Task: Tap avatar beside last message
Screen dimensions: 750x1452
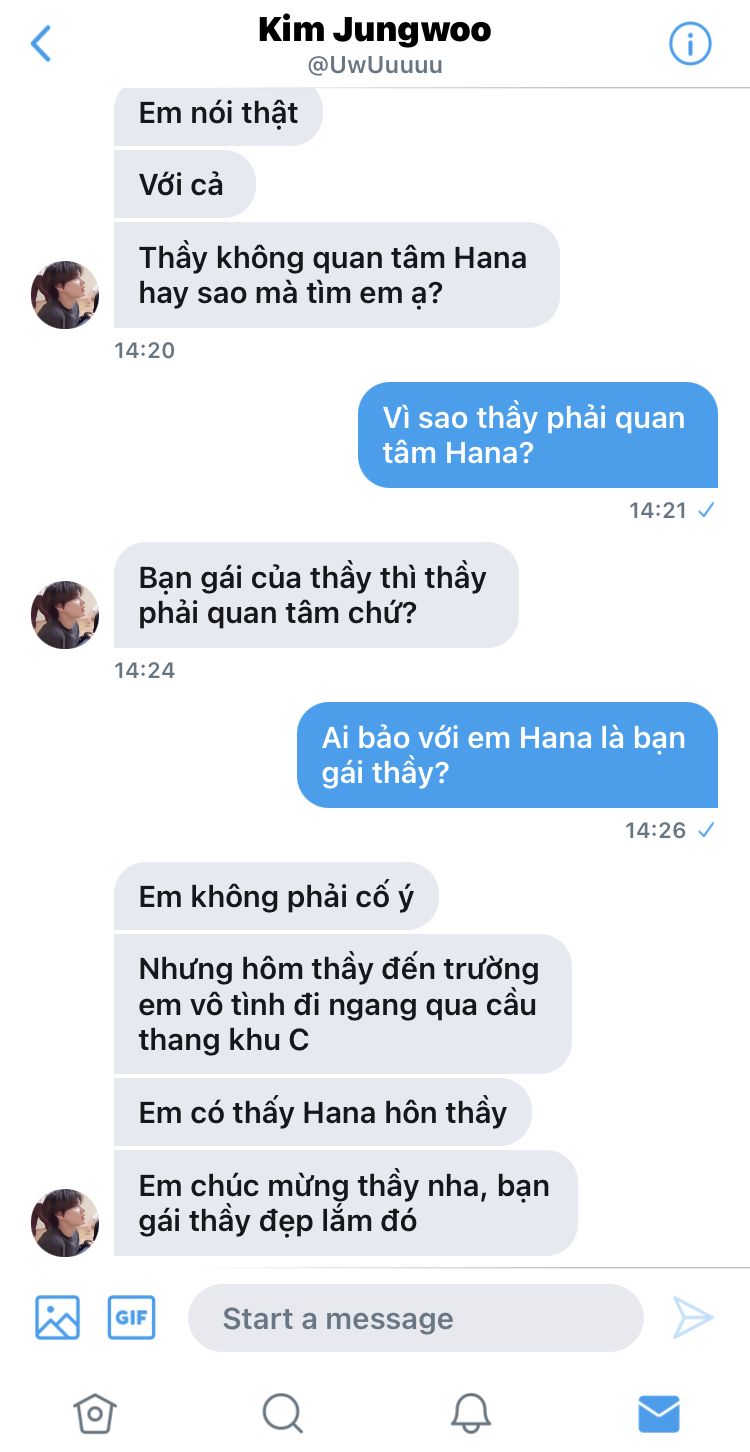Action: [x=65, y=1223]
